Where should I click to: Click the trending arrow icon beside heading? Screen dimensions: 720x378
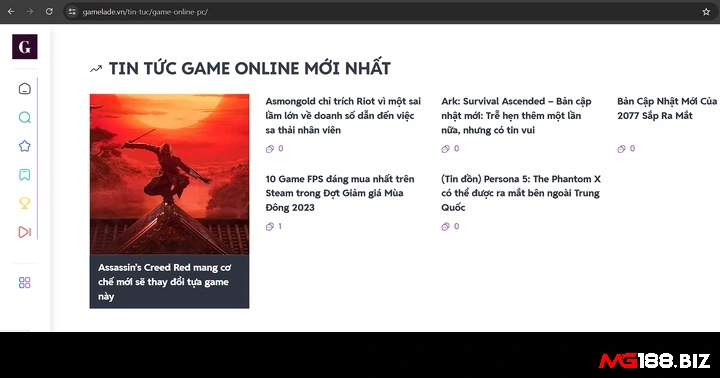coord(96,69)
